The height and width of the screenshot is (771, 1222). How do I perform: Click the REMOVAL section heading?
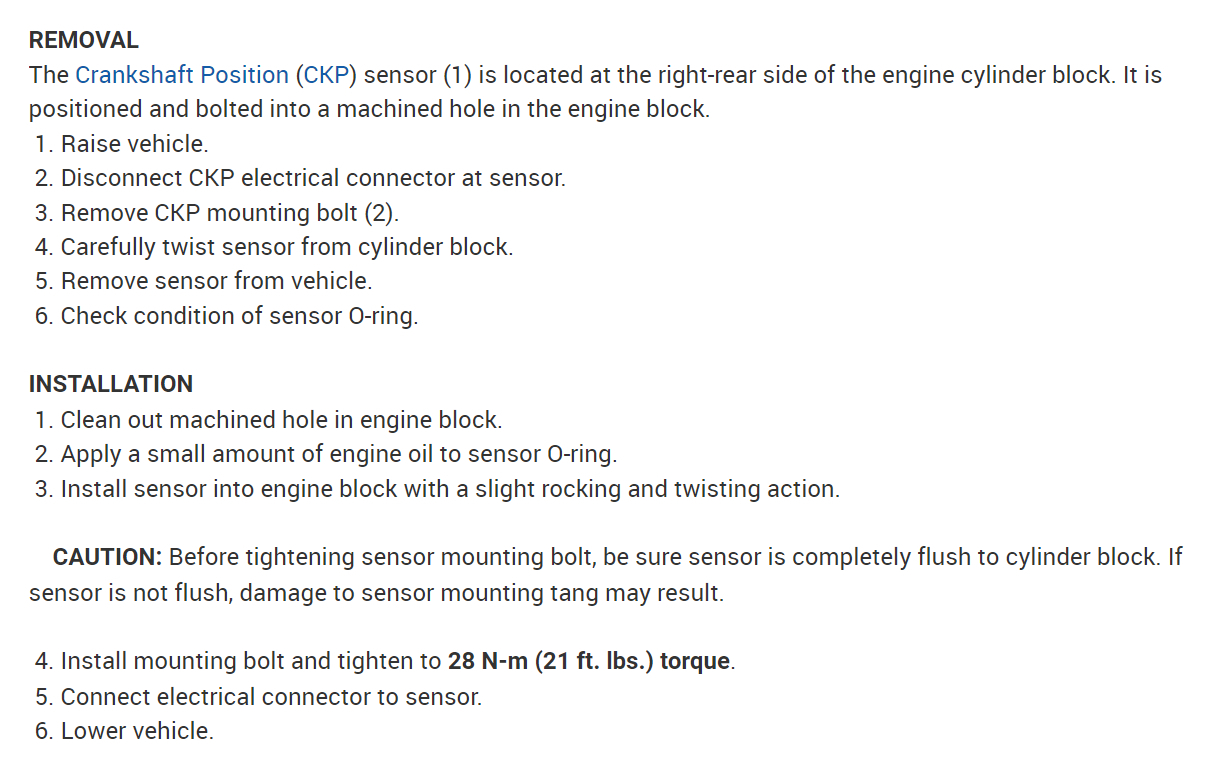tap(83, 41)
